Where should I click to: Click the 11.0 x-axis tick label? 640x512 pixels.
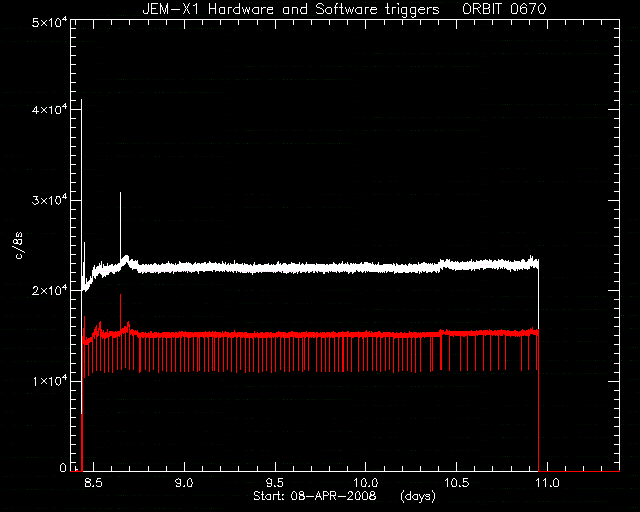[x=547, y=483]
